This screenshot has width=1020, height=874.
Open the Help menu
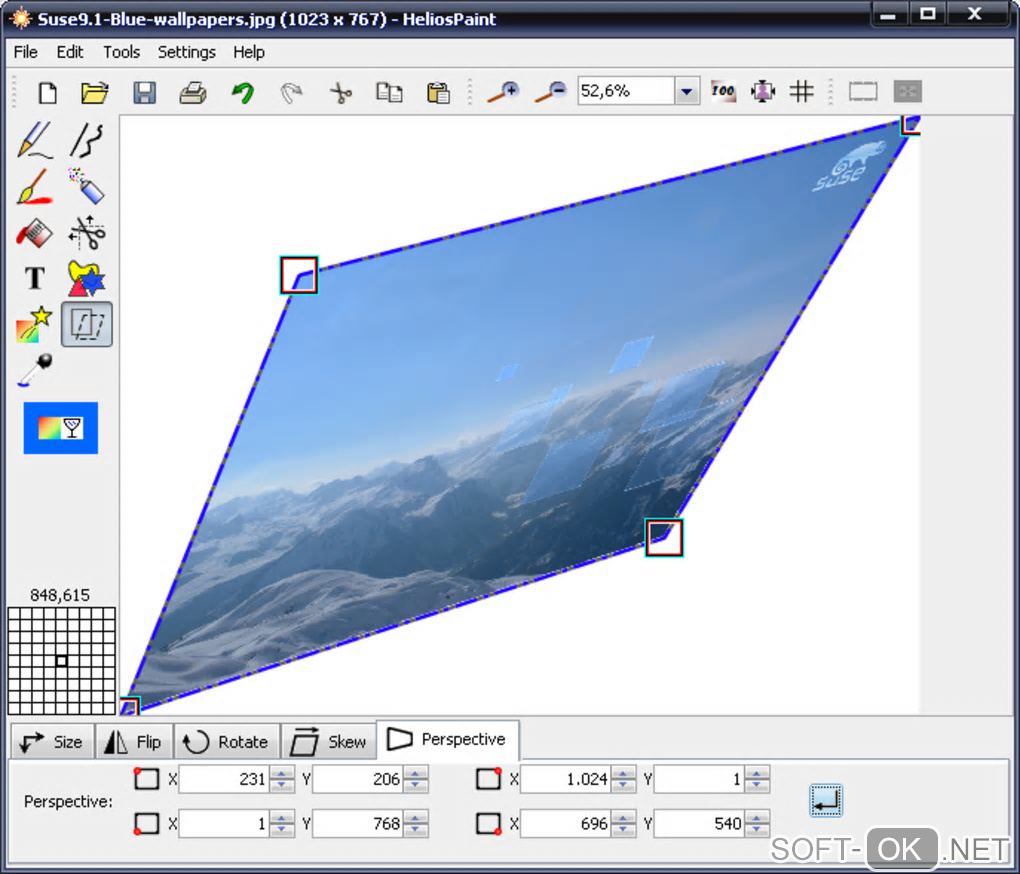249,52
